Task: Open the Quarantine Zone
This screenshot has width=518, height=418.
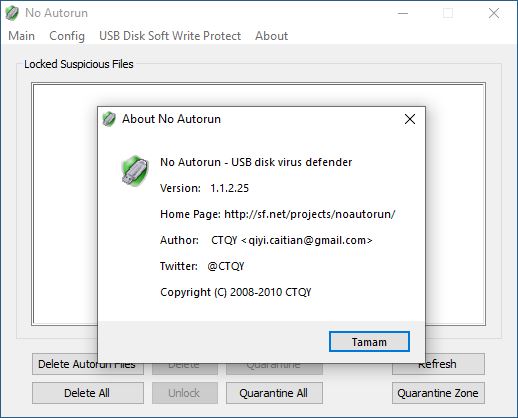Action: [438, 393]
